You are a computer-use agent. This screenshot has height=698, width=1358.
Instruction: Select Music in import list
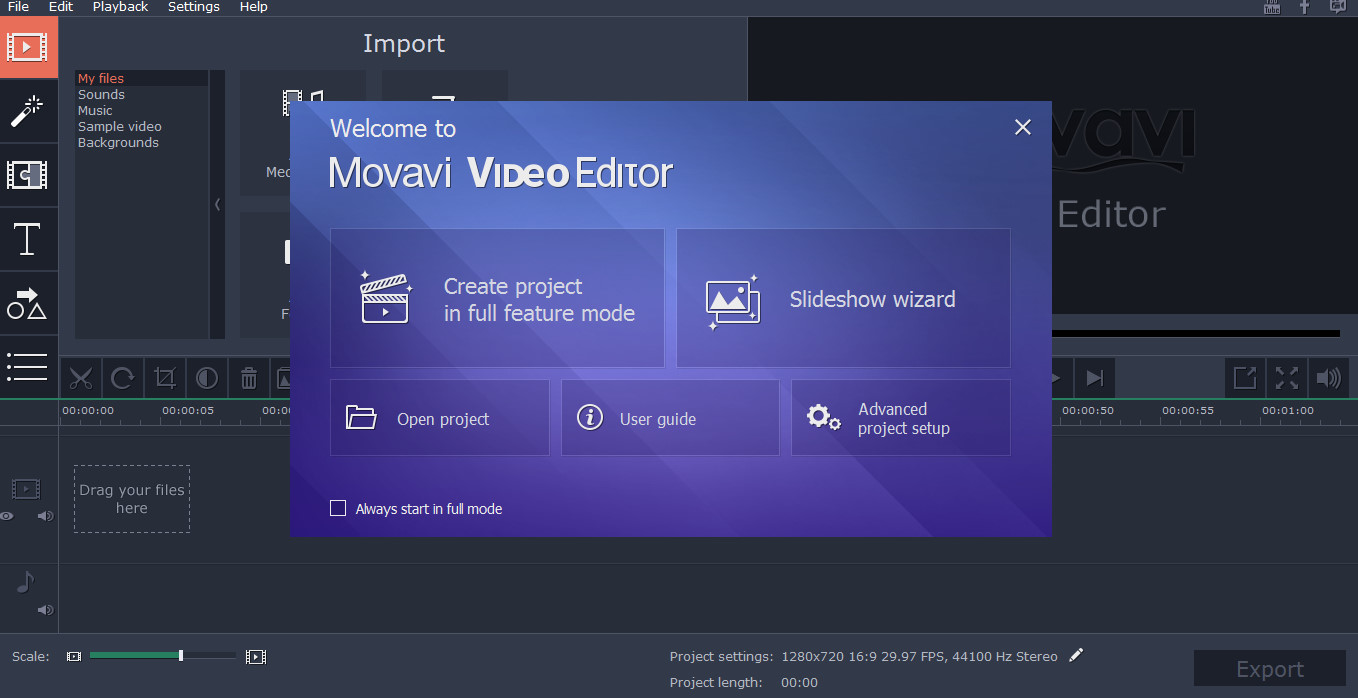(142, 110)
